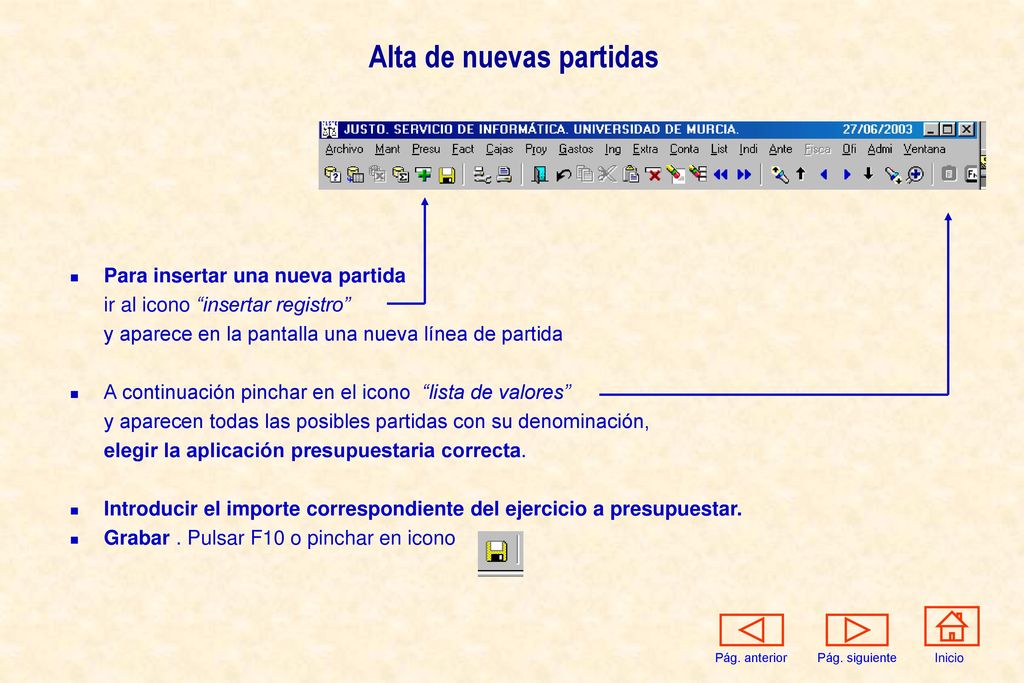This screenshot has width=1024, height=683.
Task: Open the Fact menu
Action: pyautogui.click(x=463, y=149)
